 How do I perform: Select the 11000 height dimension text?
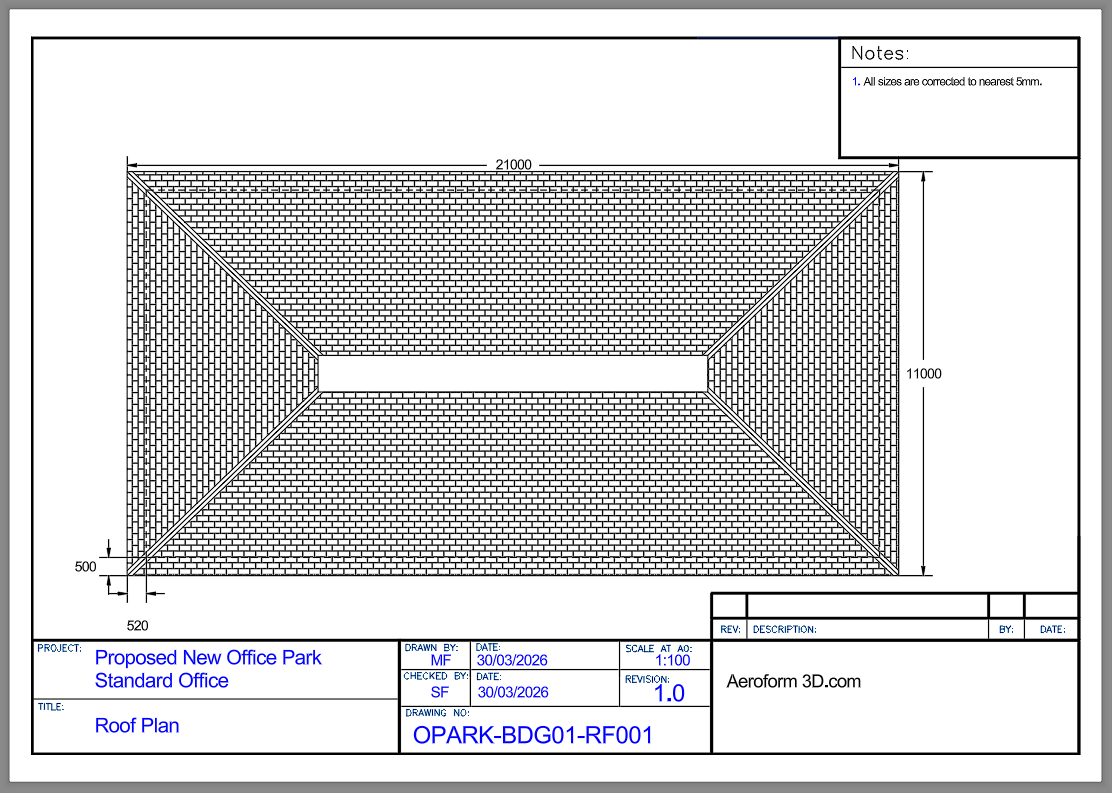[x=924, y=374]
